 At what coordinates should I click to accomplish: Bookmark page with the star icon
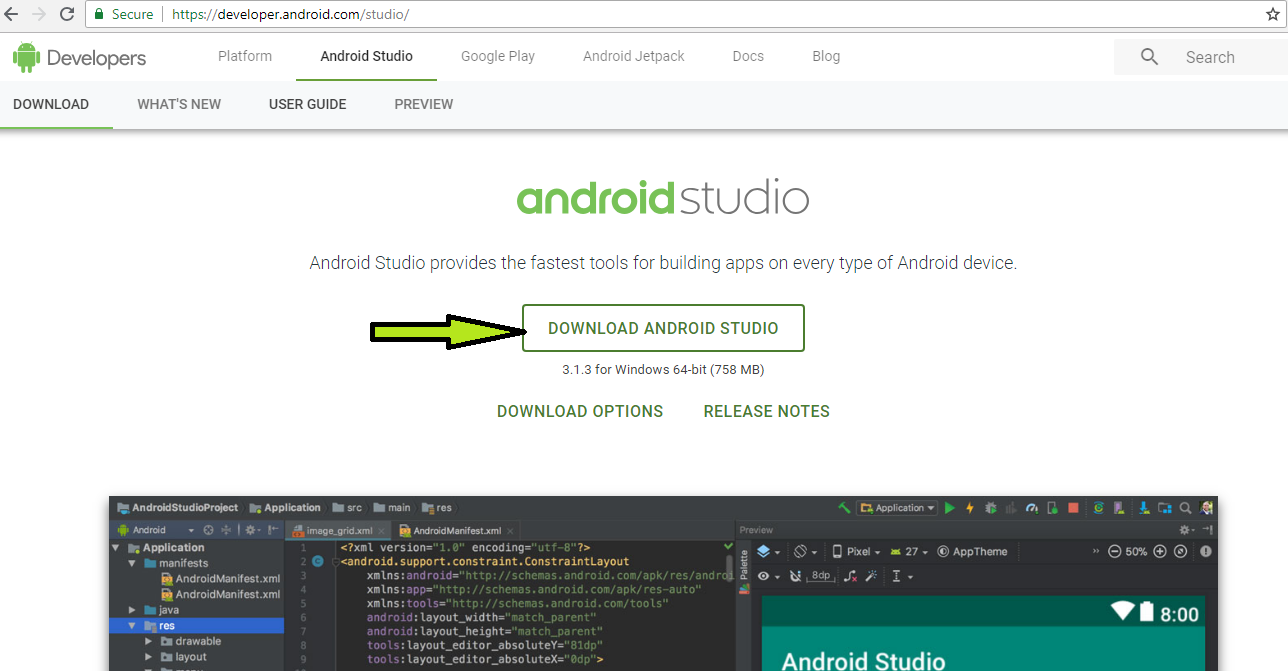[1273, 14]
